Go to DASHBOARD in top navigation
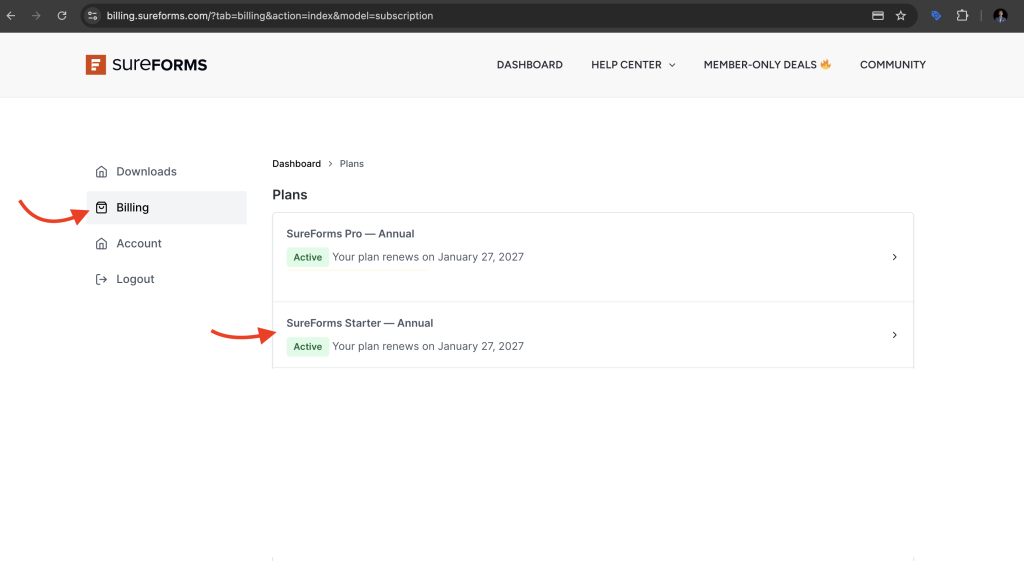This screenshot has height=561, width=1024. point(530,65)
